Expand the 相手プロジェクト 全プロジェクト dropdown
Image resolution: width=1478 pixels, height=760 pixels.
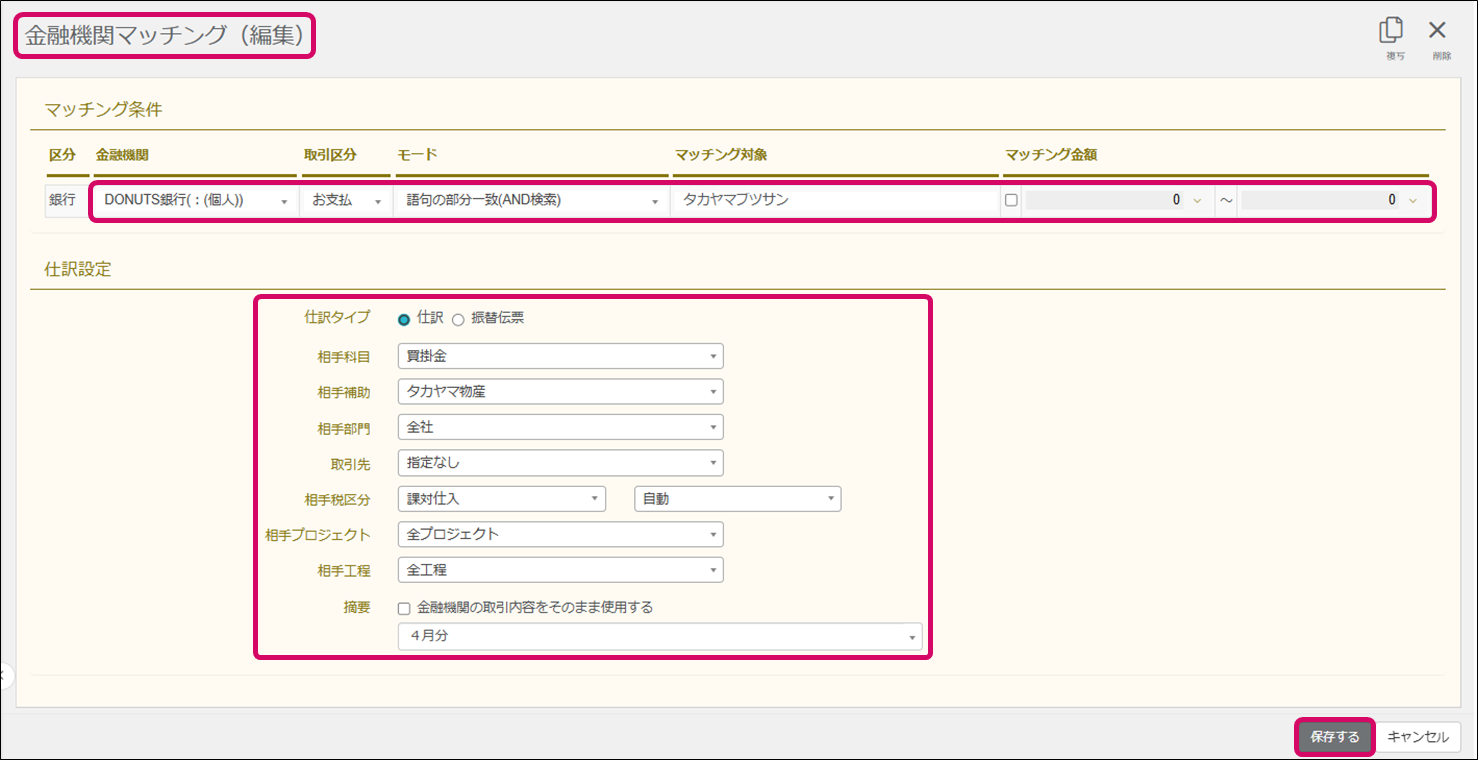point(560,534)
